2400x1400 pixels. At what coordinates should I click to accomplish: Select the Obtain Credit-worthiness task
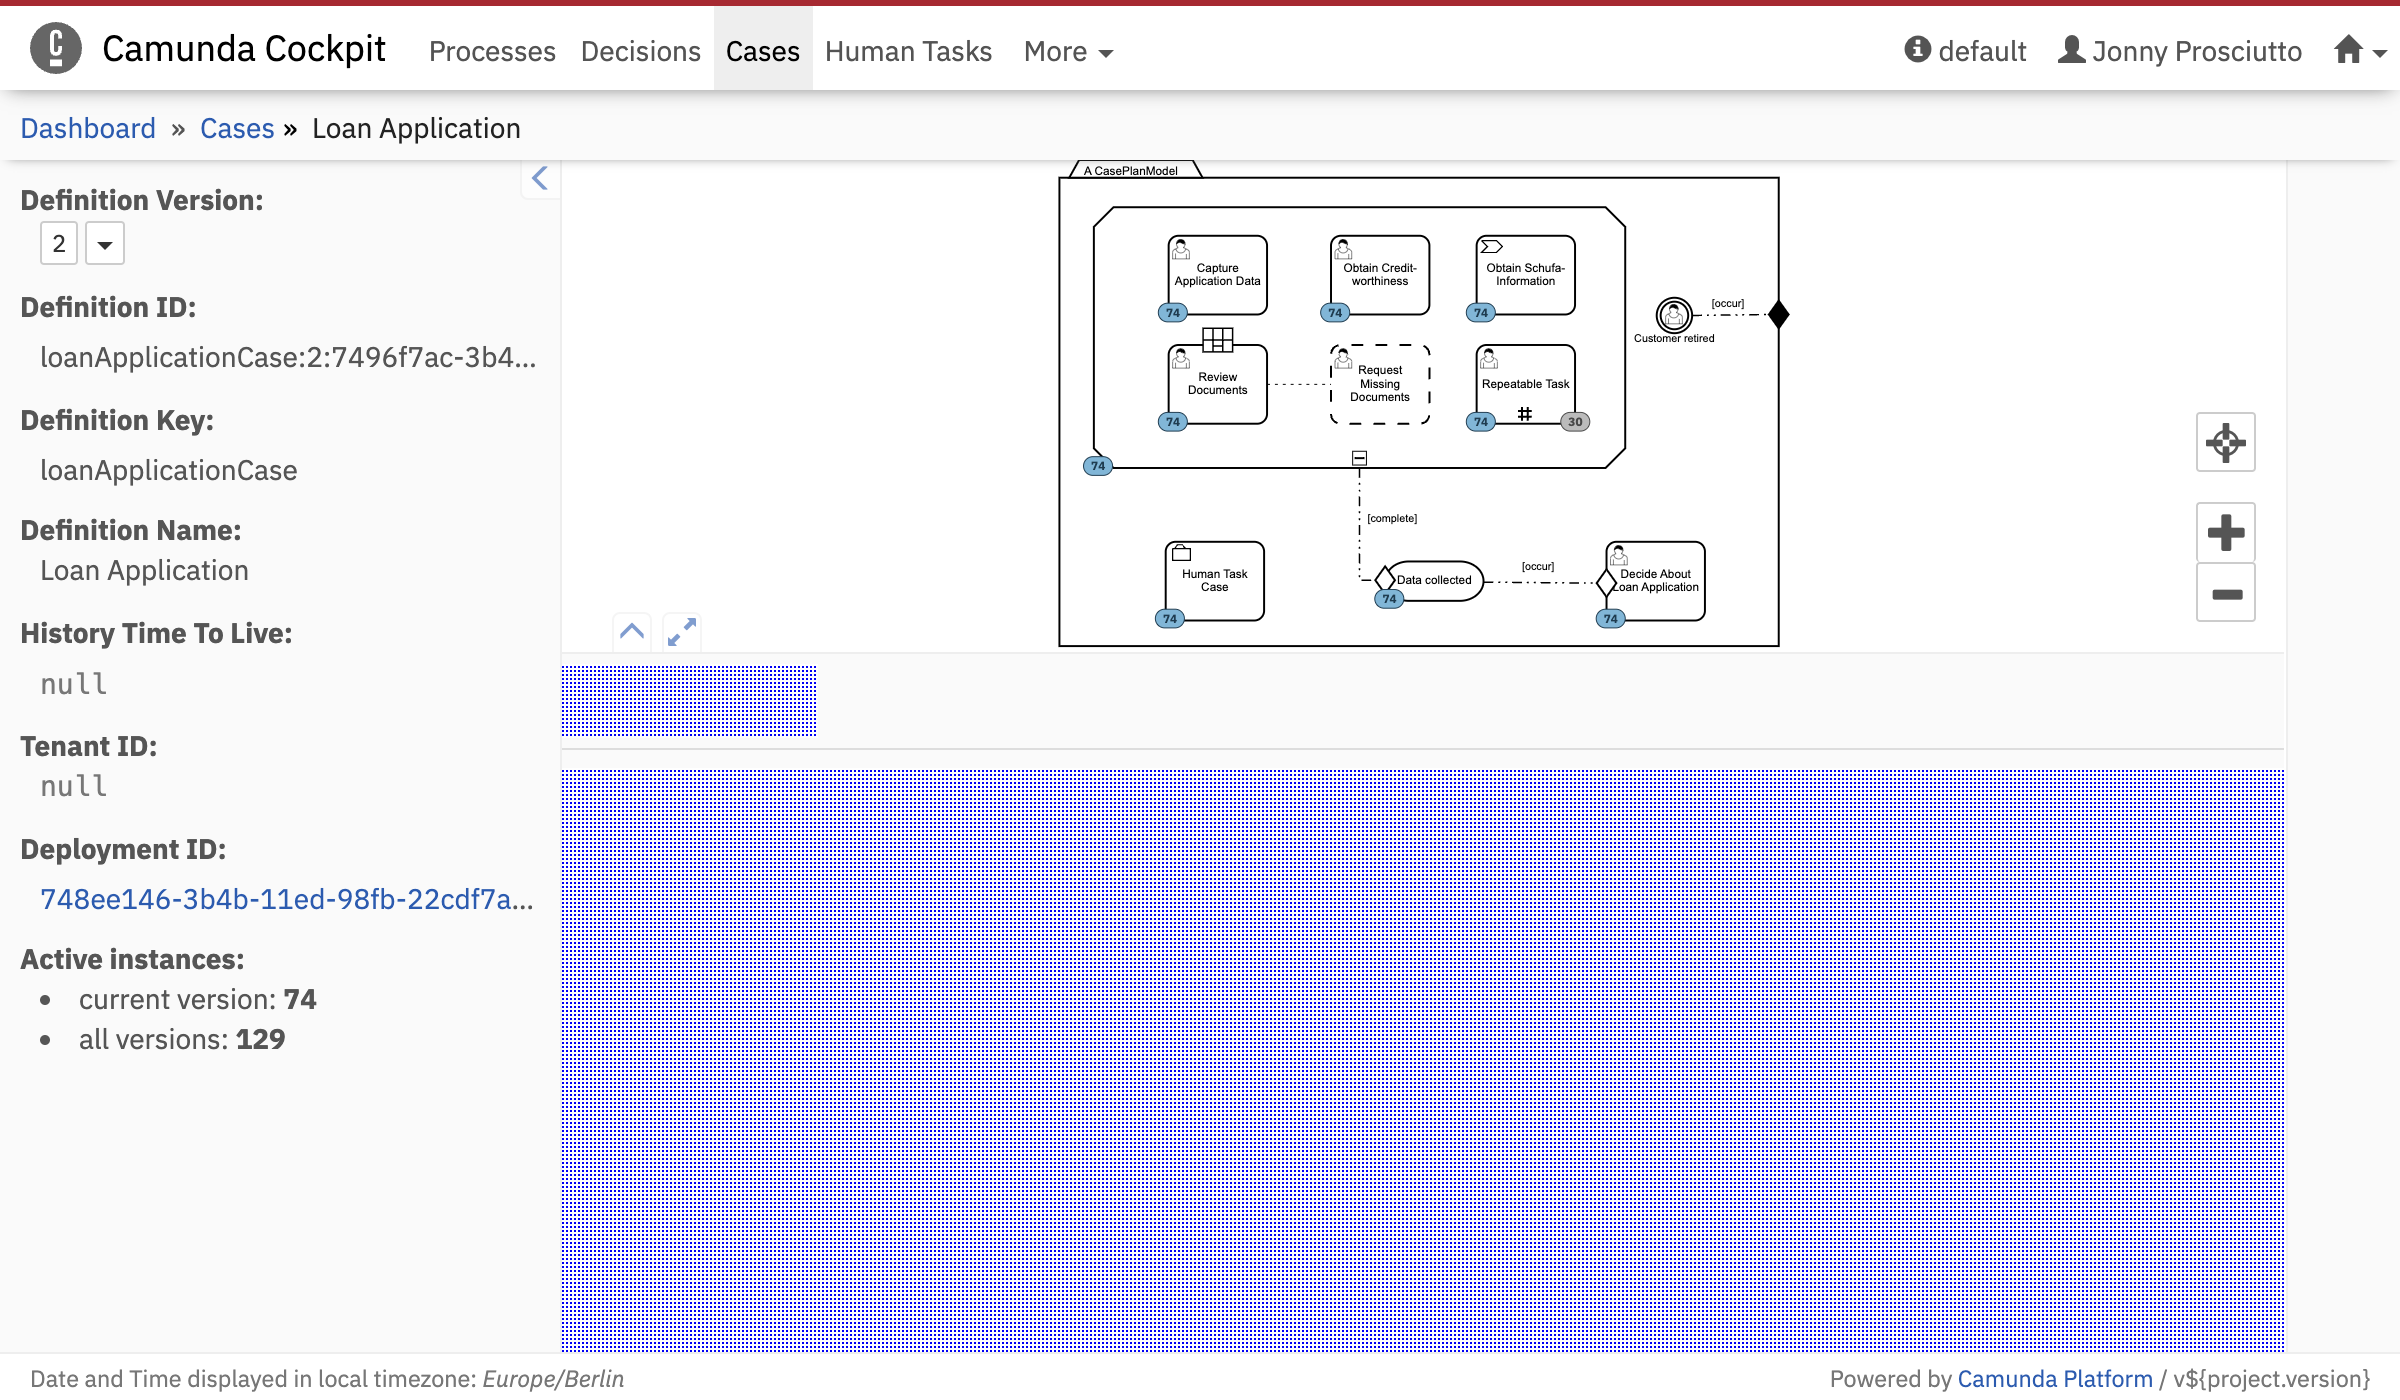[1380, 275]
